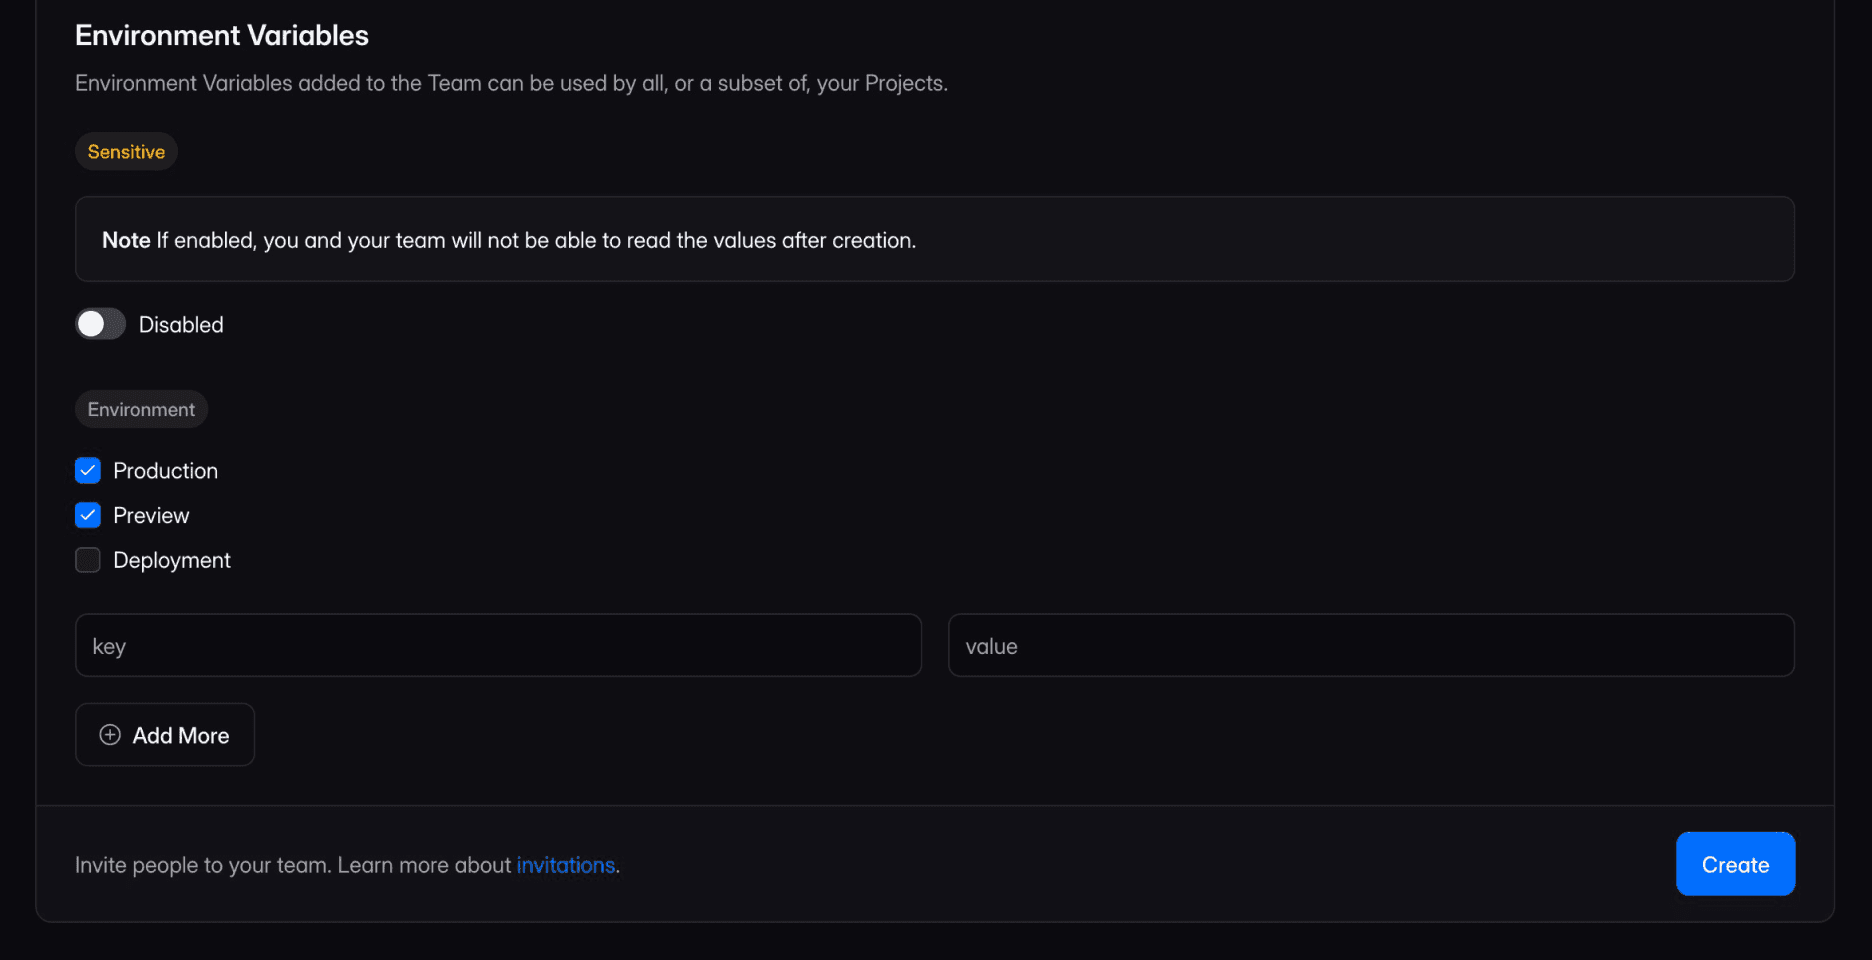Uncheck the Production environment checkbox

click(88, 471)
